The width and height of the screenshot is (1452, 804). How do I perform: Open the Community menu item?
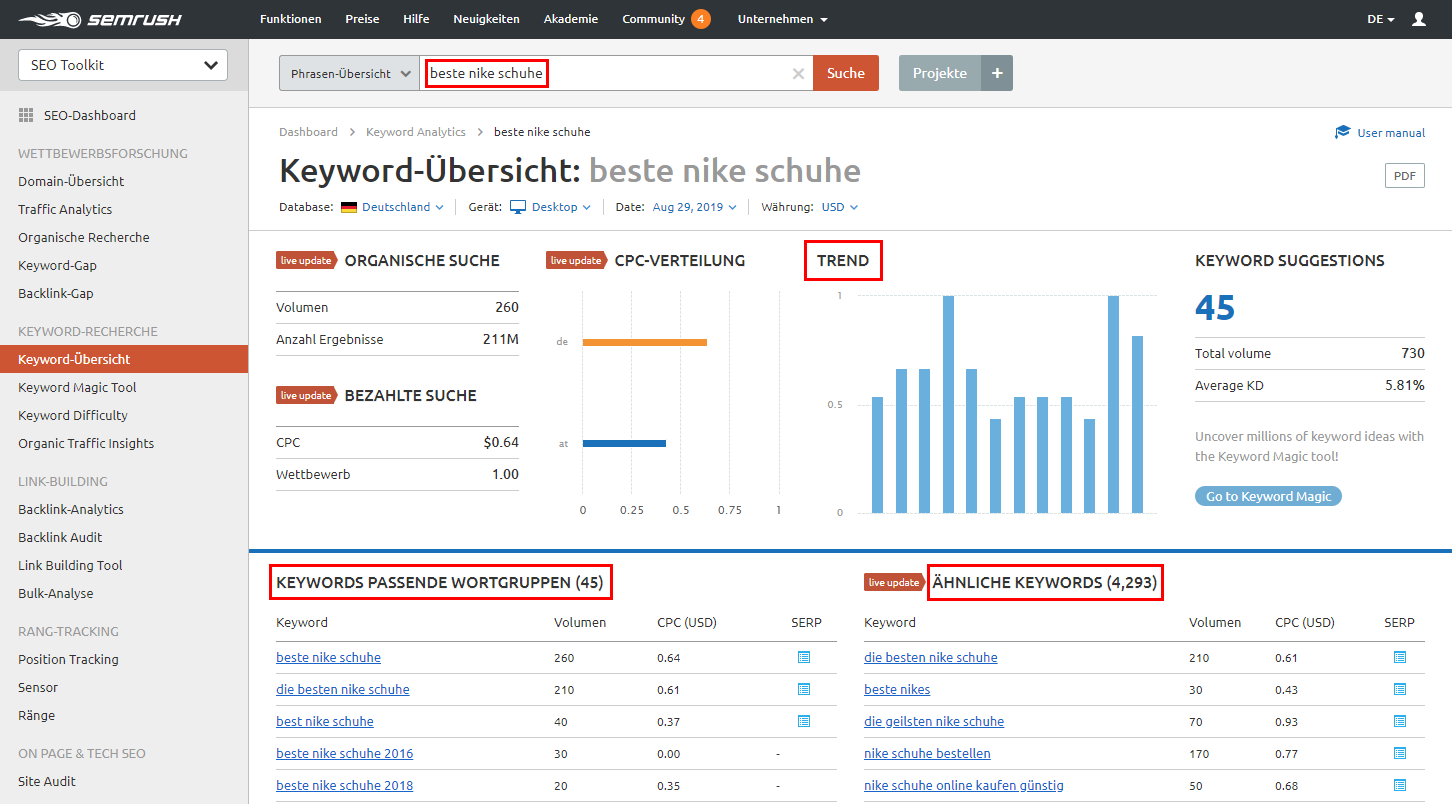[653, 19]
